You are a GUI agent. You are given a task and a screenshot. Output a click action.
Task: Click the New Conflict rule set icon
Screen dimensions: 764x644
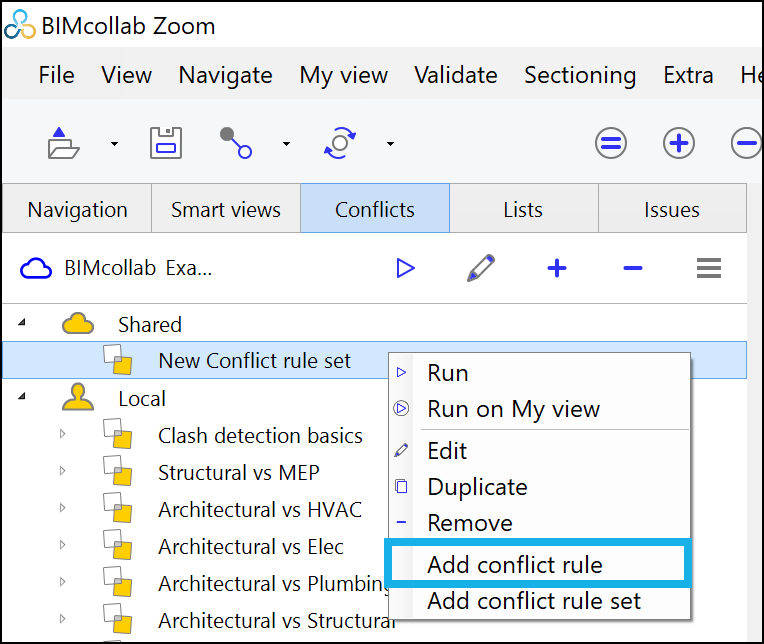(117, 360)
